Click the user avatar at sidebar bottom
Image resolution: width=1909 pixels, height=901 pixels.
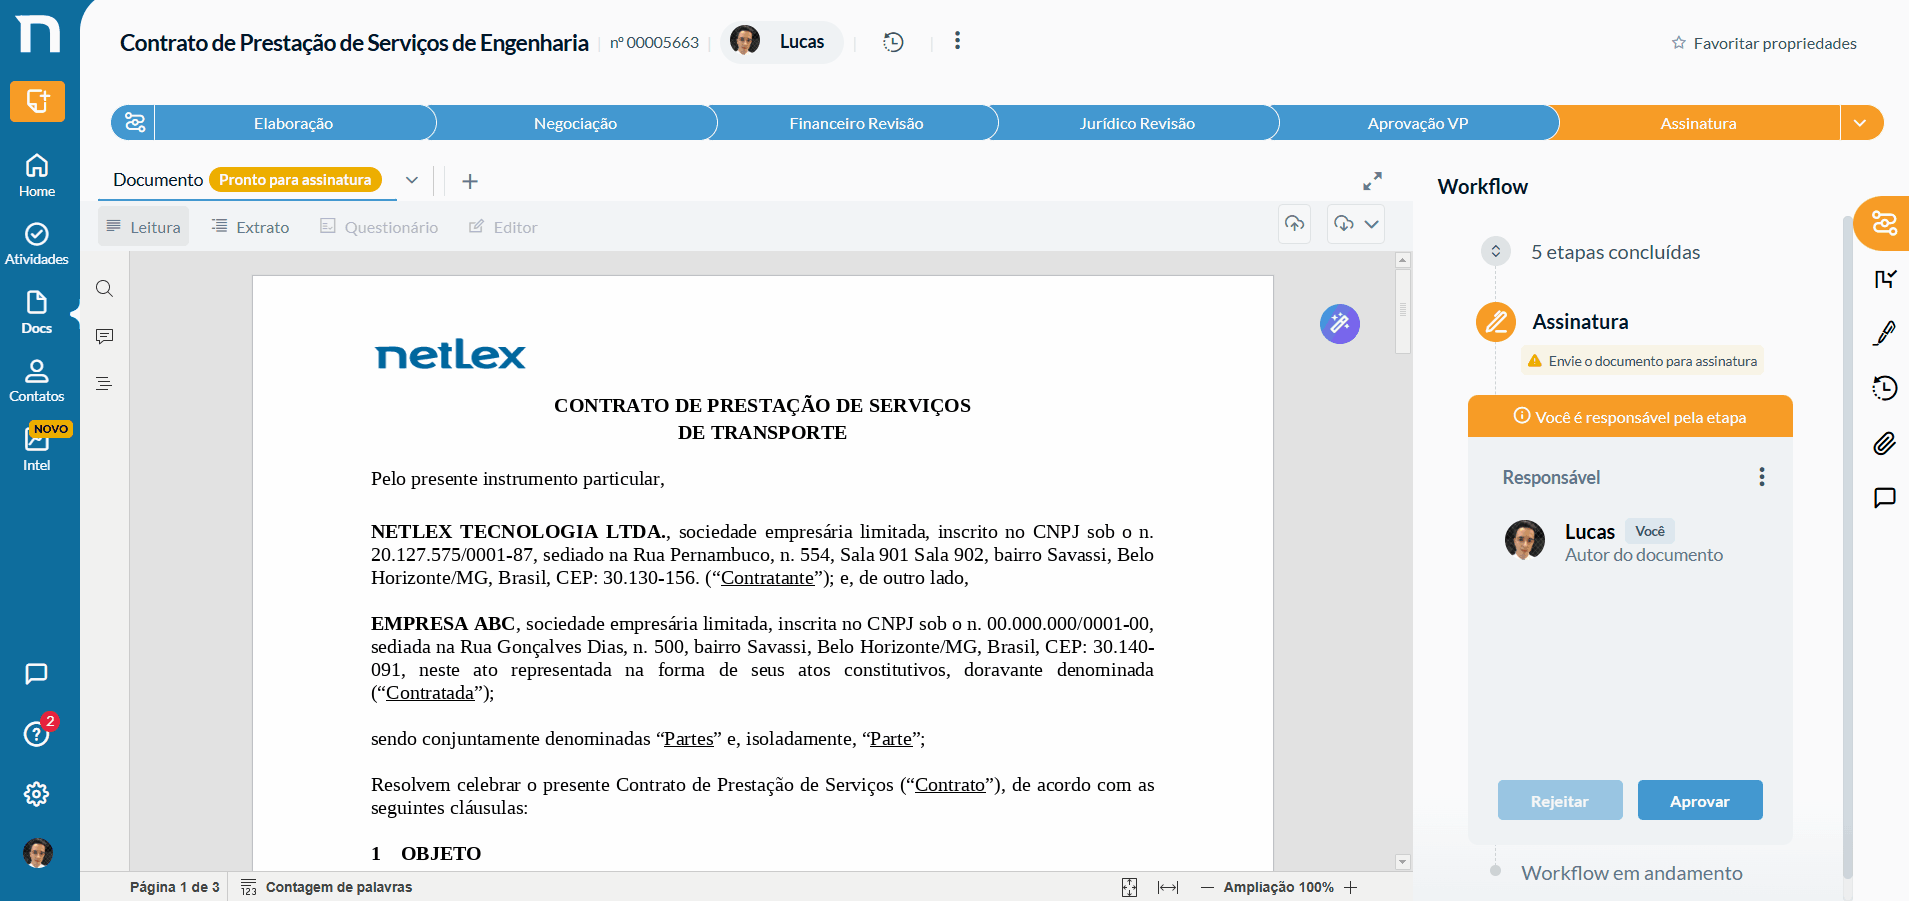[38, 853]
